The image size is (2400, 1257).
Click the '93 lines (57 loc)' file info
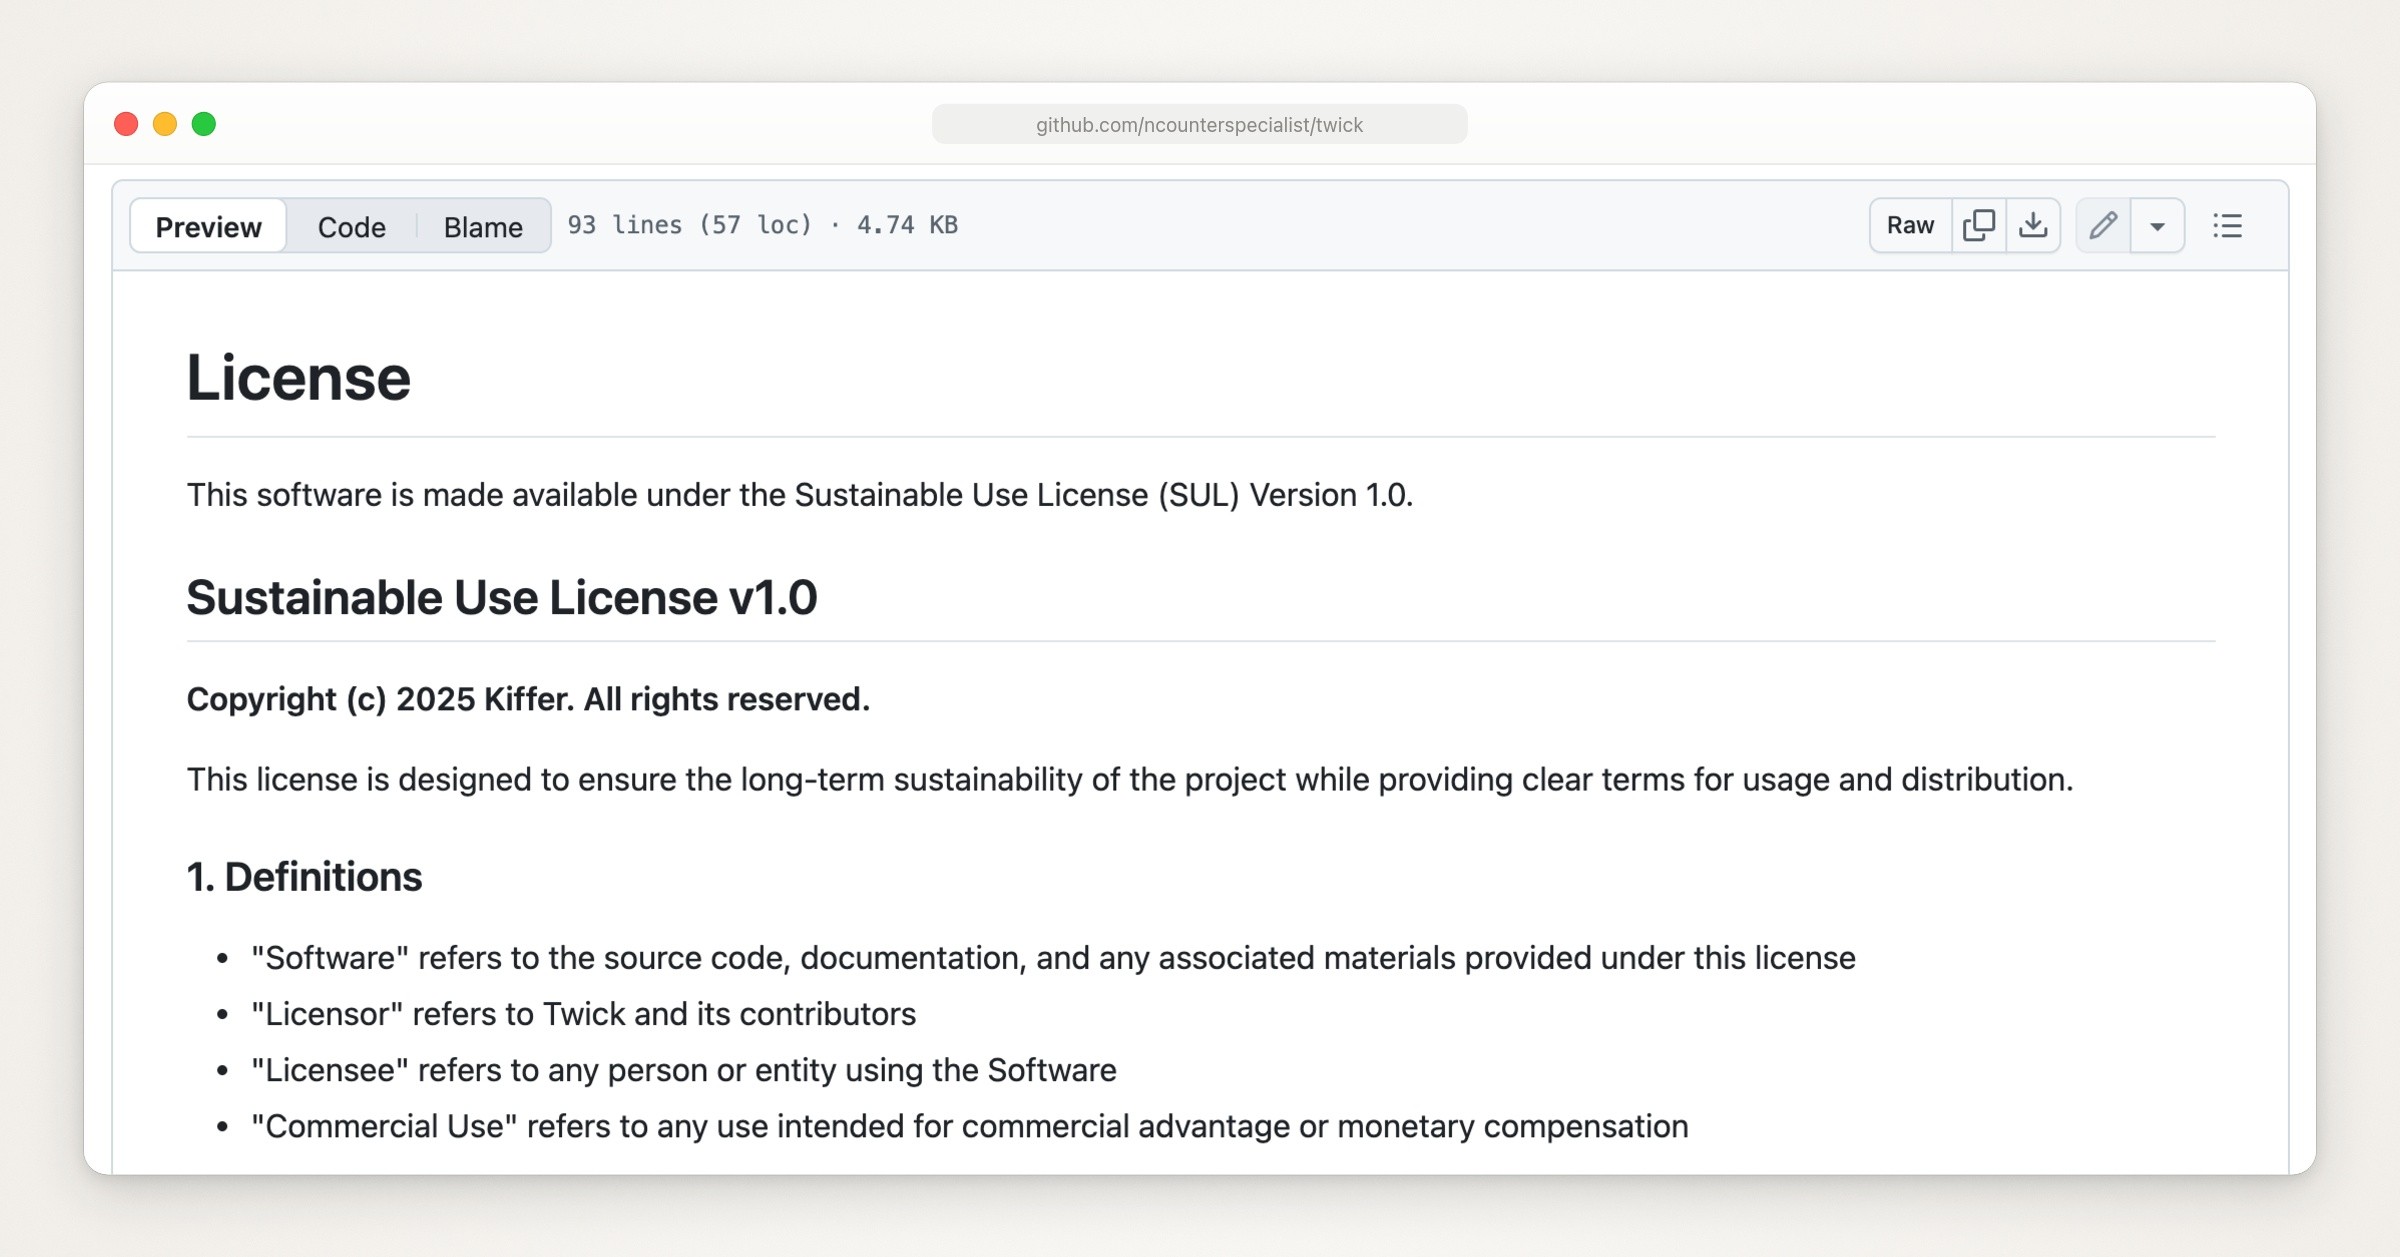click(x=763, y=225)
